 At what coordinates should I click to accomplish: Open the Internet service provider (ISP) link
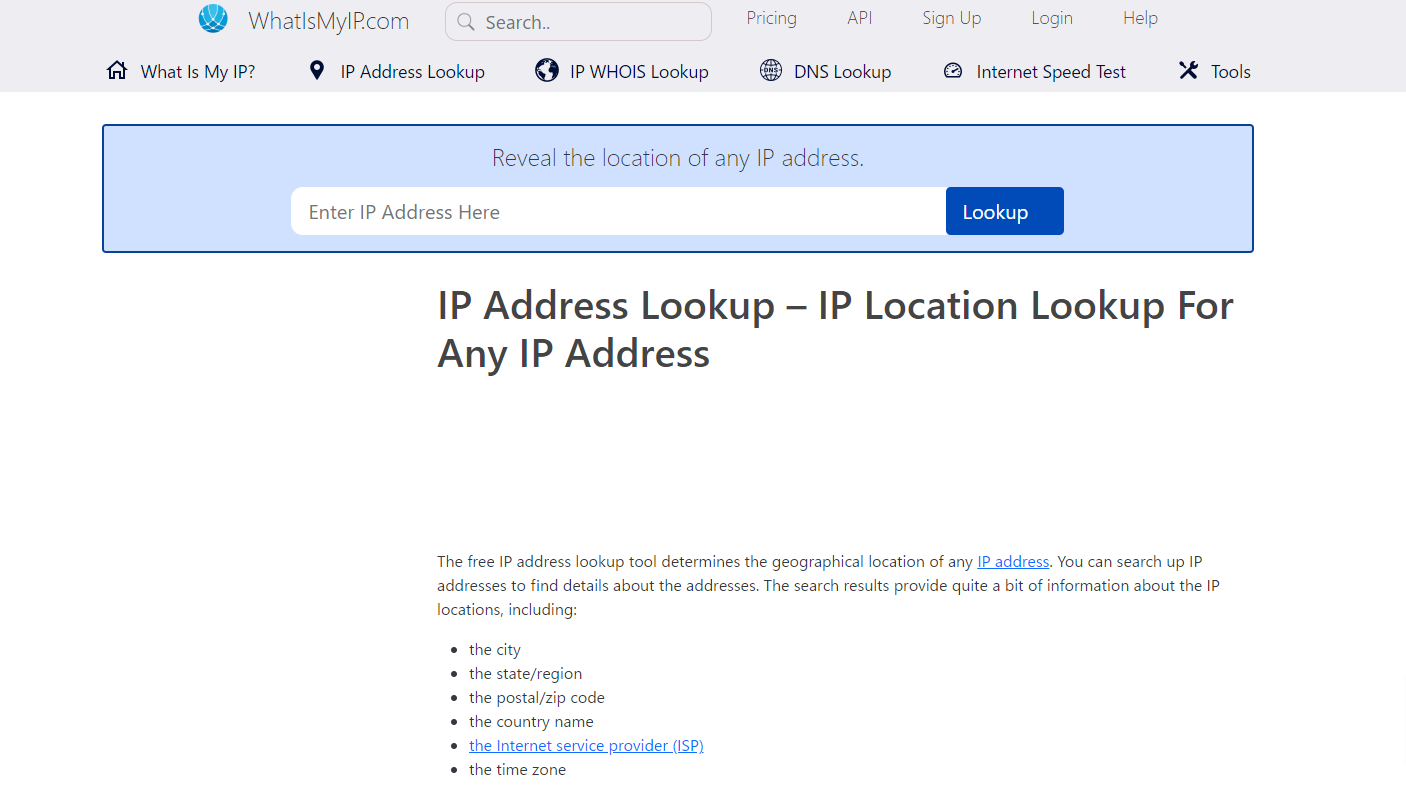586,746
